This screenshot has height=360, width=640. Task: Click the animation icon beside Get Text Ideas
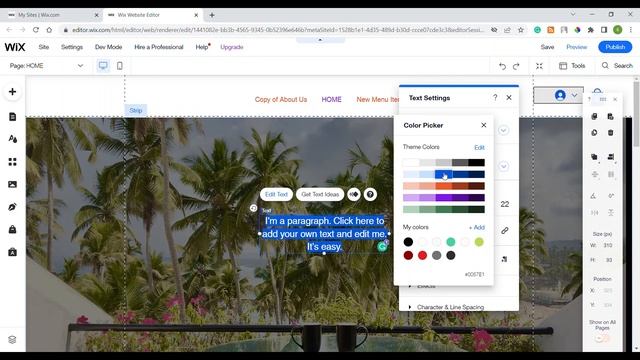tap(354, 194)
